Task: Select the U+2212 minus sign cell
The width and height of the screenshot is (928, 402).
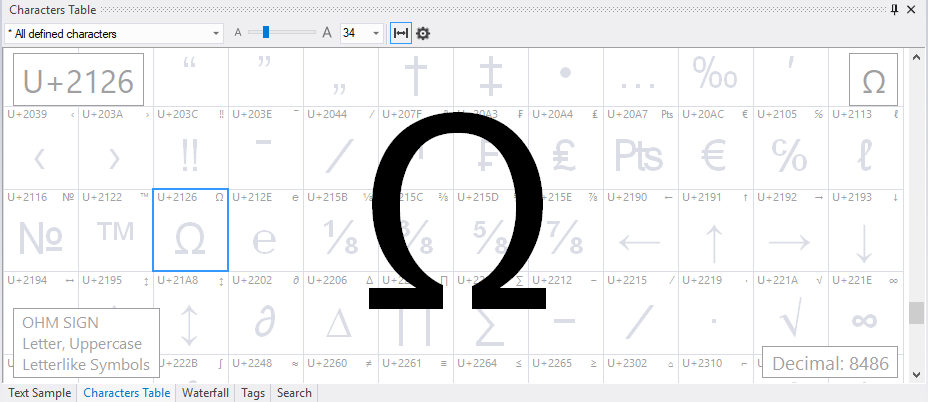Action: click(566, 313)
